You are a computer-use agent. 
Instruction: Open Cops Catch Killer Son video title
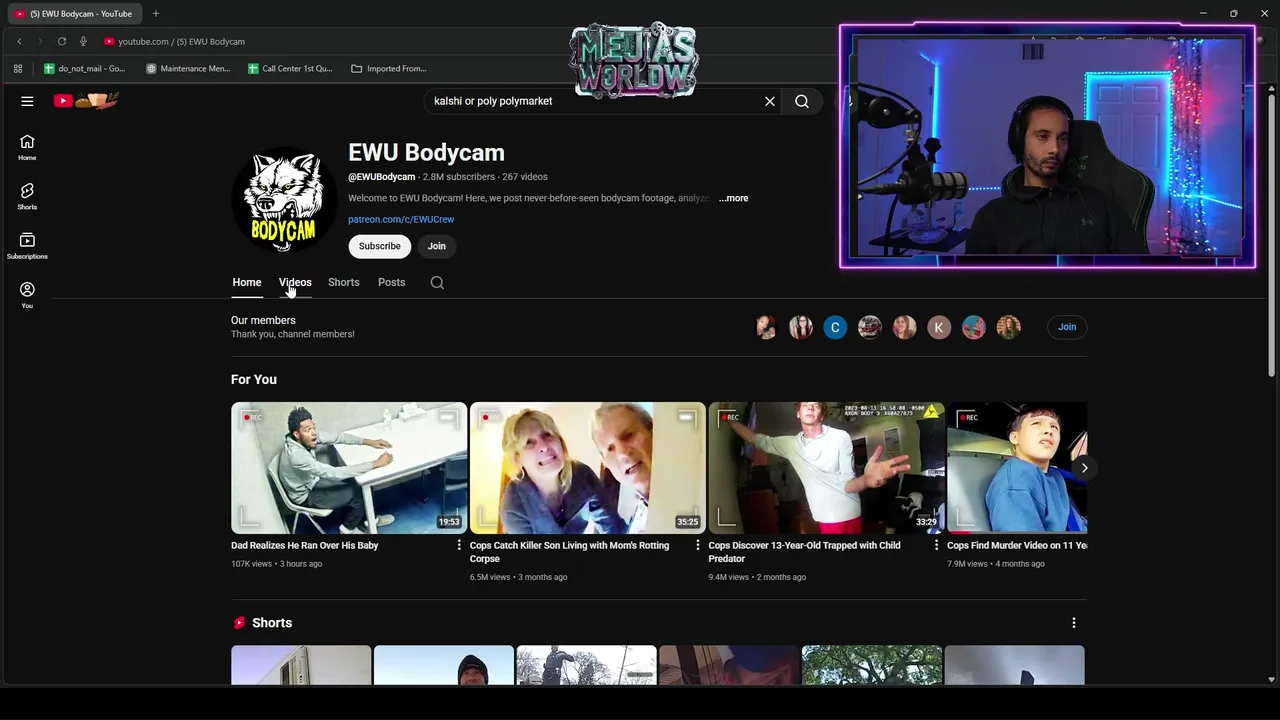569,552
